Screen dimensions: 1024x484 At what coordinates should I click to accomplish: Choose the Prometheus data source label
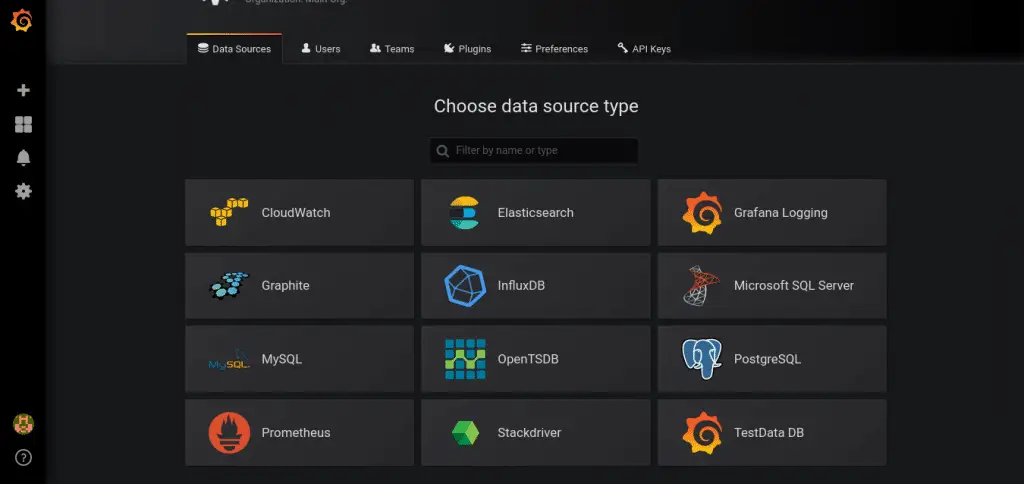coord(296,433)
